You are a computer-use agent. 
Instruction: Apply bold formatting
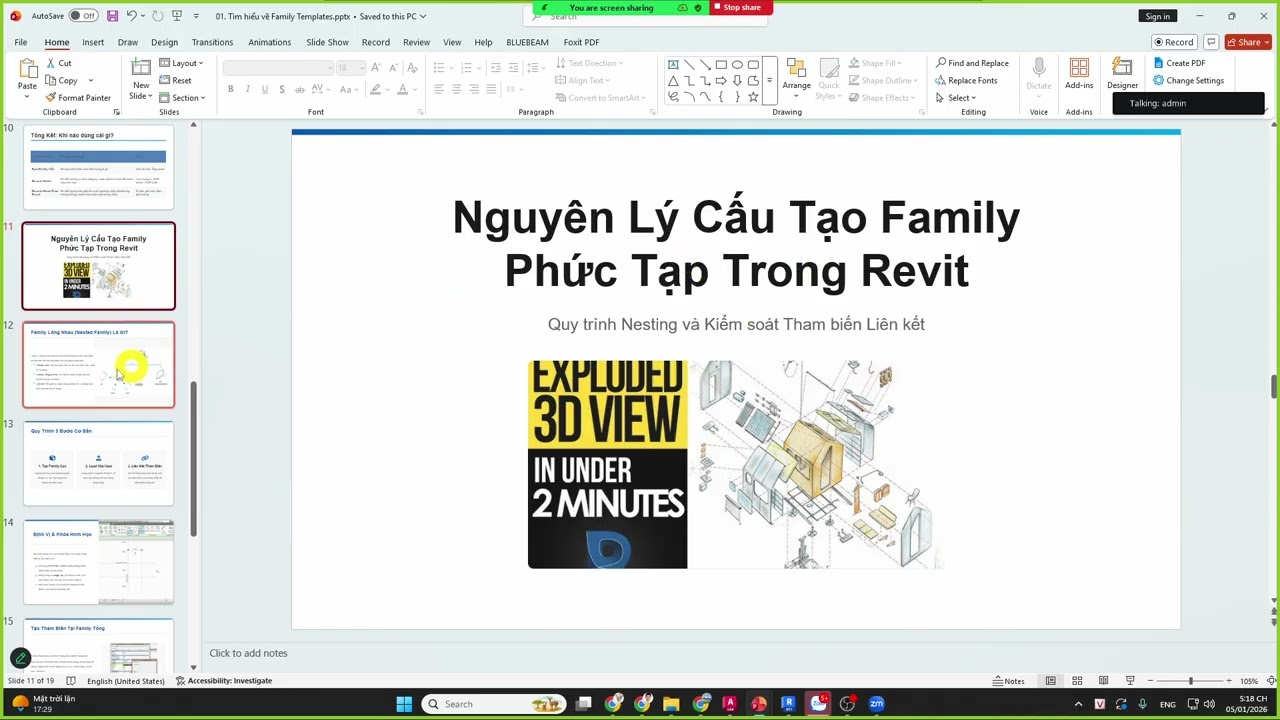pyautogui.click(x=230, y=89)
